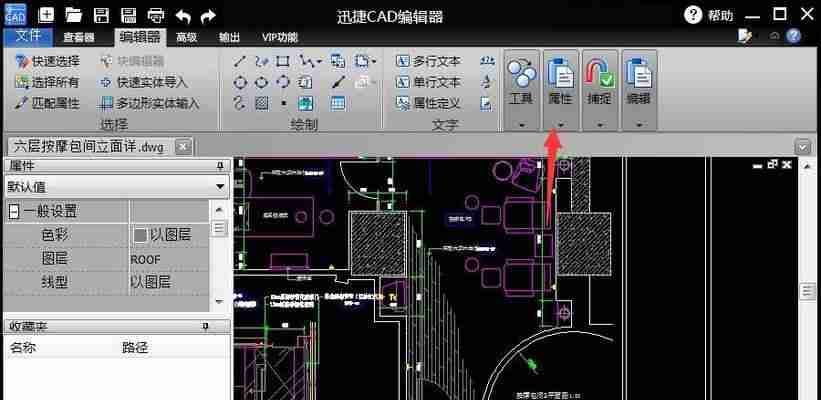Toggle the pin on the 属性 panel
The height and width of the screenshot is (400, 821).
220,166
